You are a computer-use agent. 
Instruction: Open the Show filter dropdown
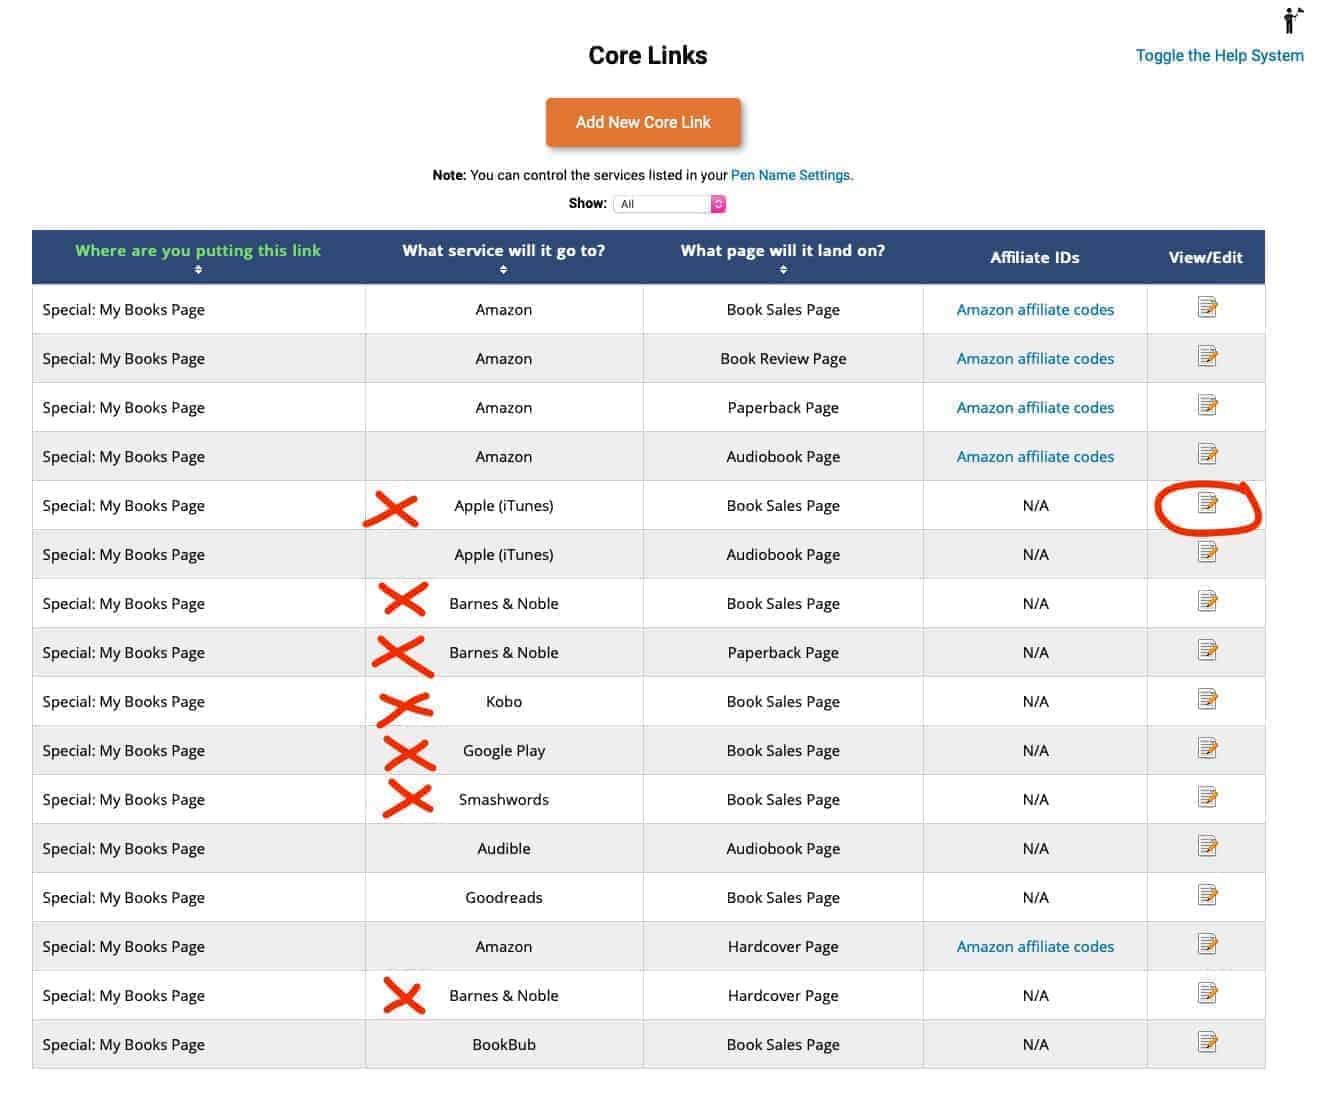(669, 204)
